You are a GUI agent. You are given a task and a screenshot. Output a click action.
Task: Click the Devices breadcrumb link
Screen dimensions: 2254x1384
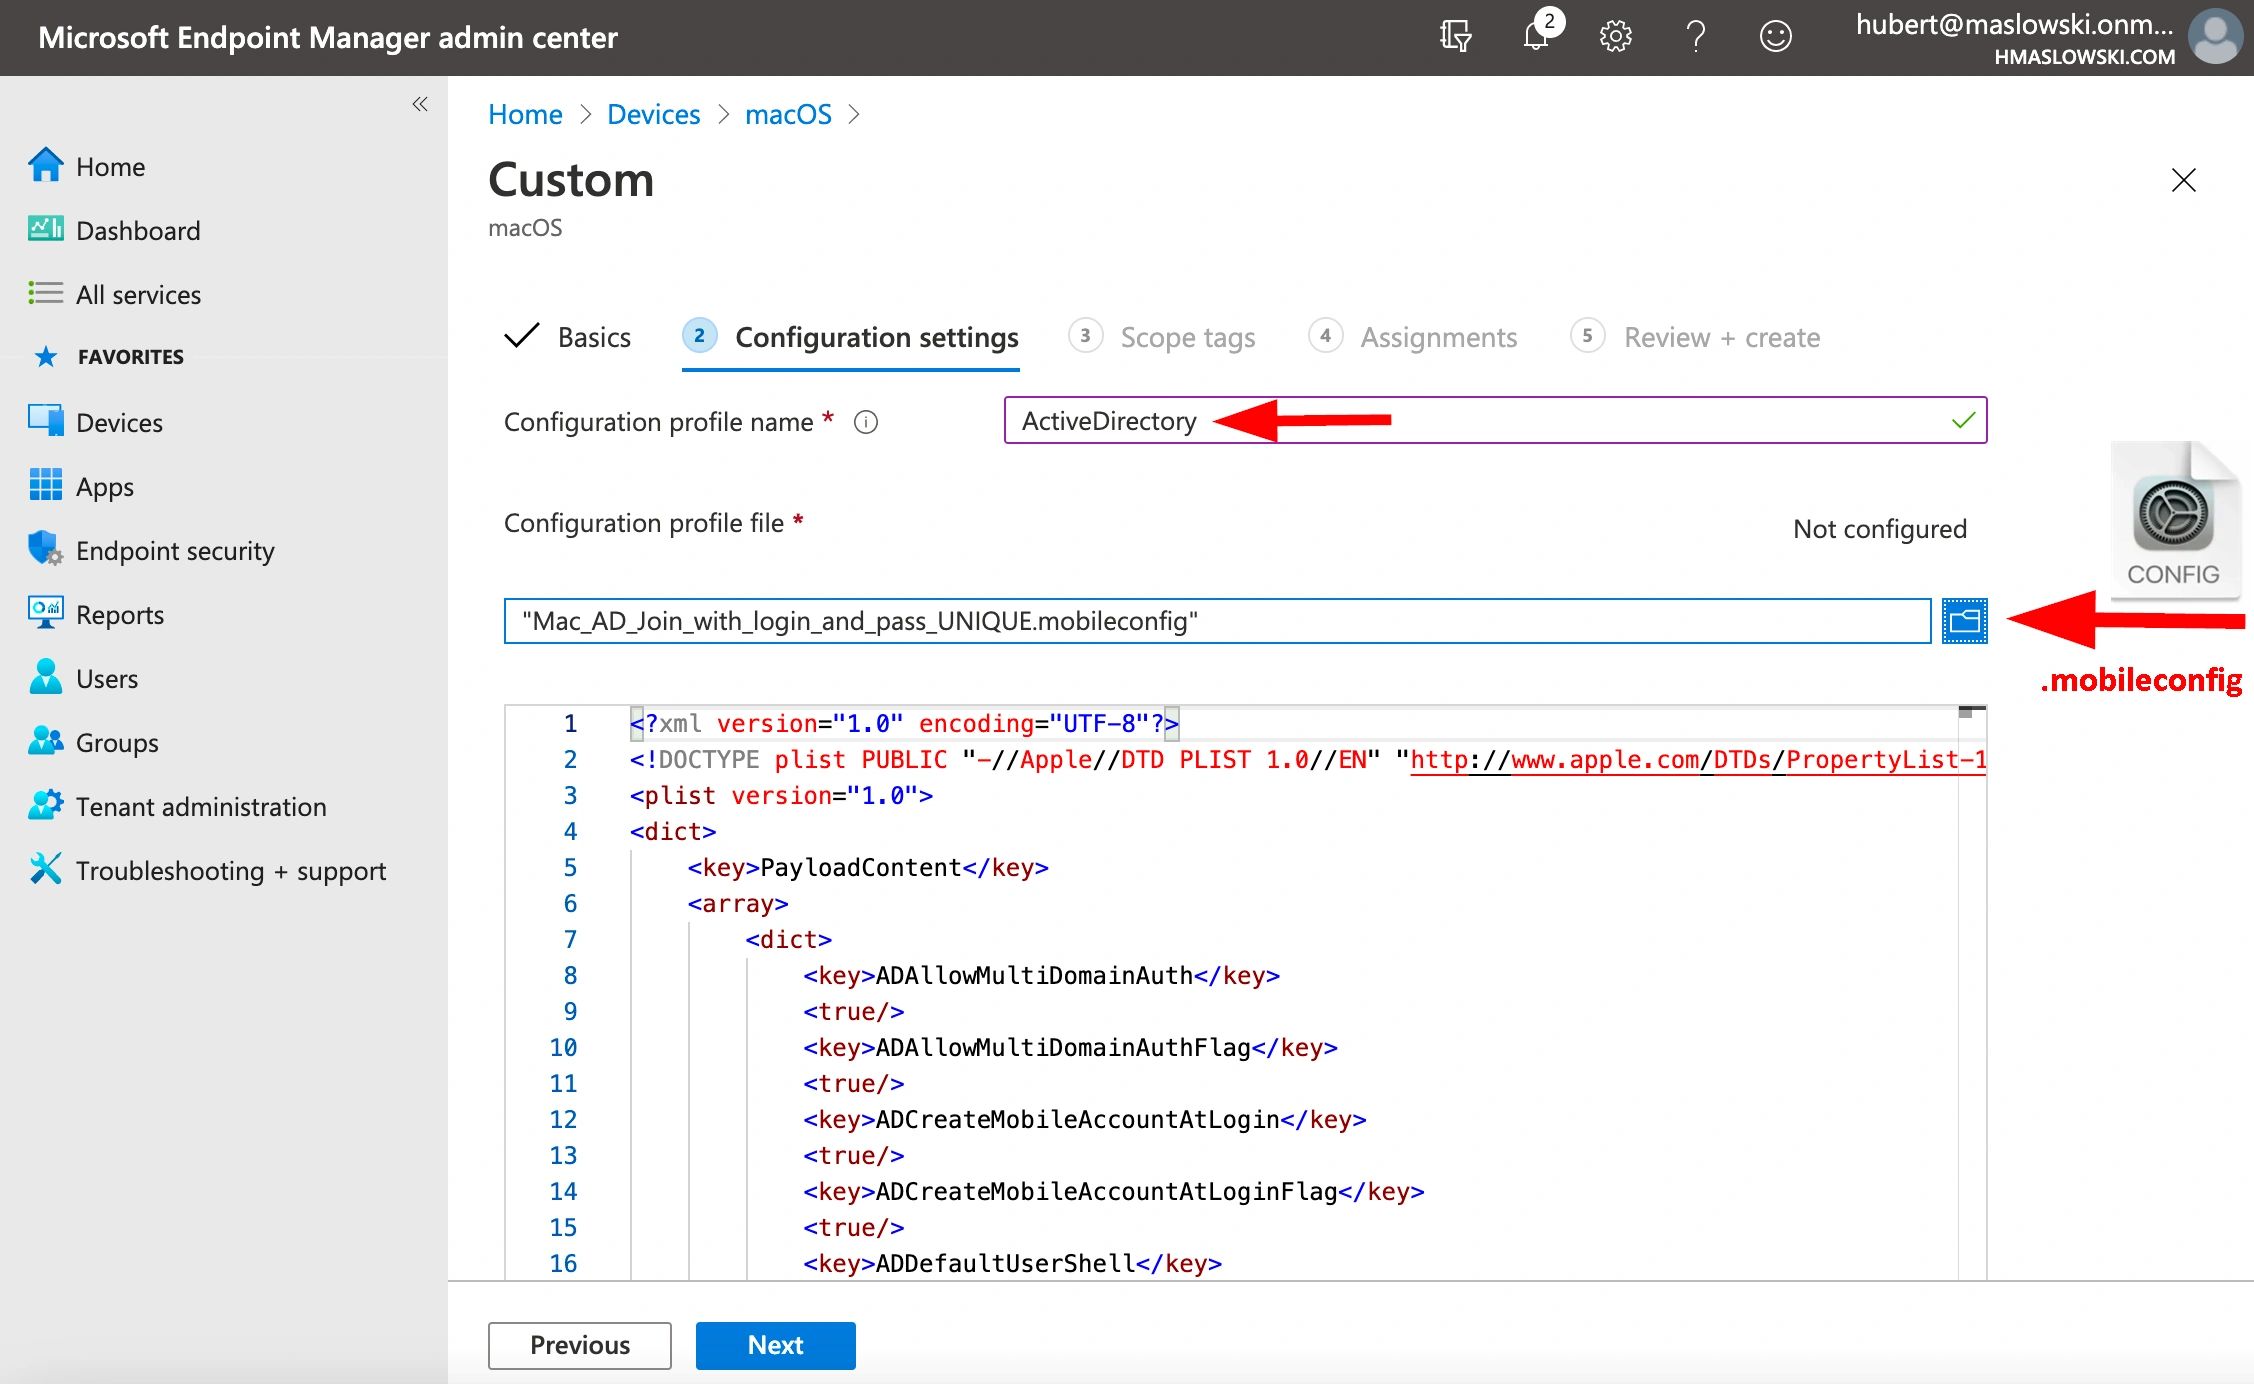click(x=653, y=115)
